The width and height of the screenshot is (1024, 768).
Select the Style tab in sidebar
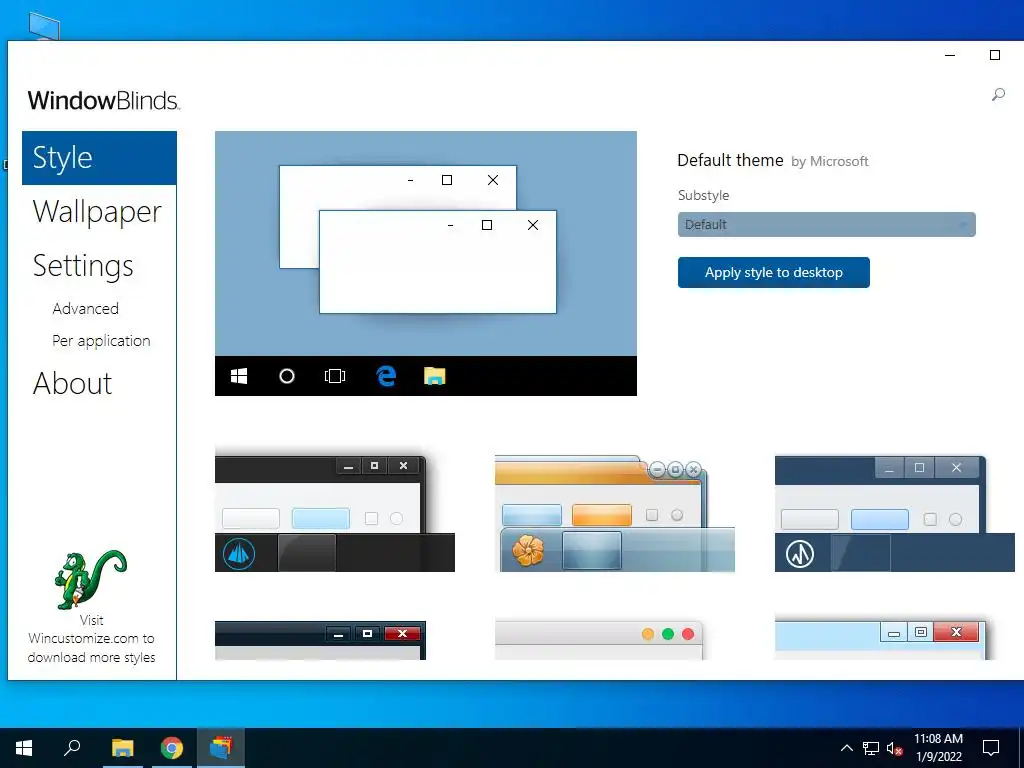pyautogui.click(x=99, y=158)
